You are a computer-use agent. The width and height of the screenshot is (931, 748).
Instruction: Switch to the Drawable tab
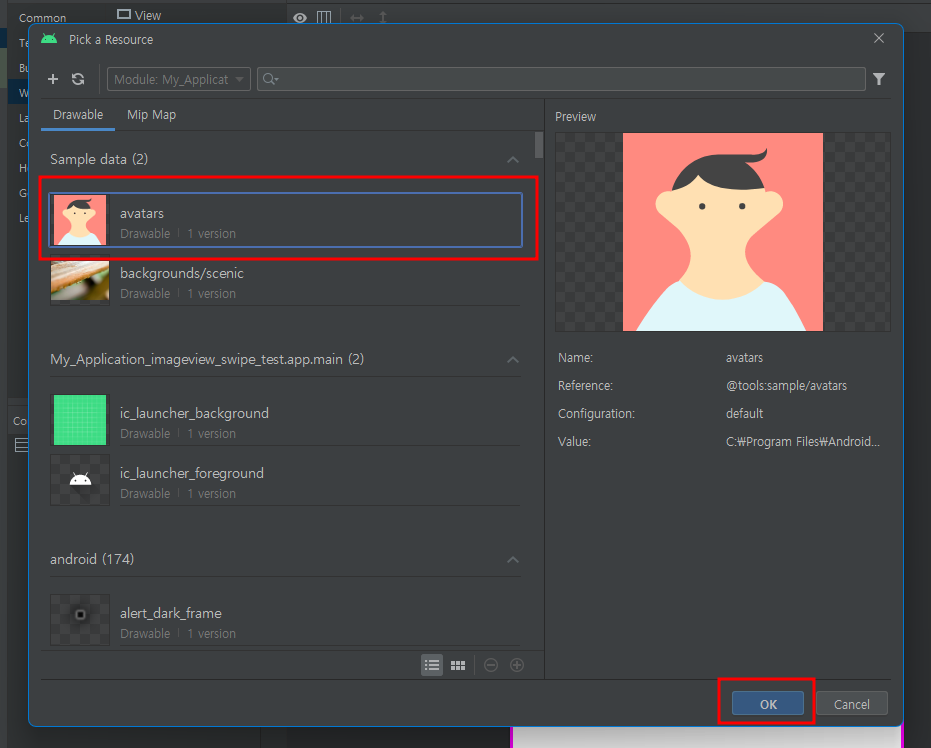(x=78, y=115)
